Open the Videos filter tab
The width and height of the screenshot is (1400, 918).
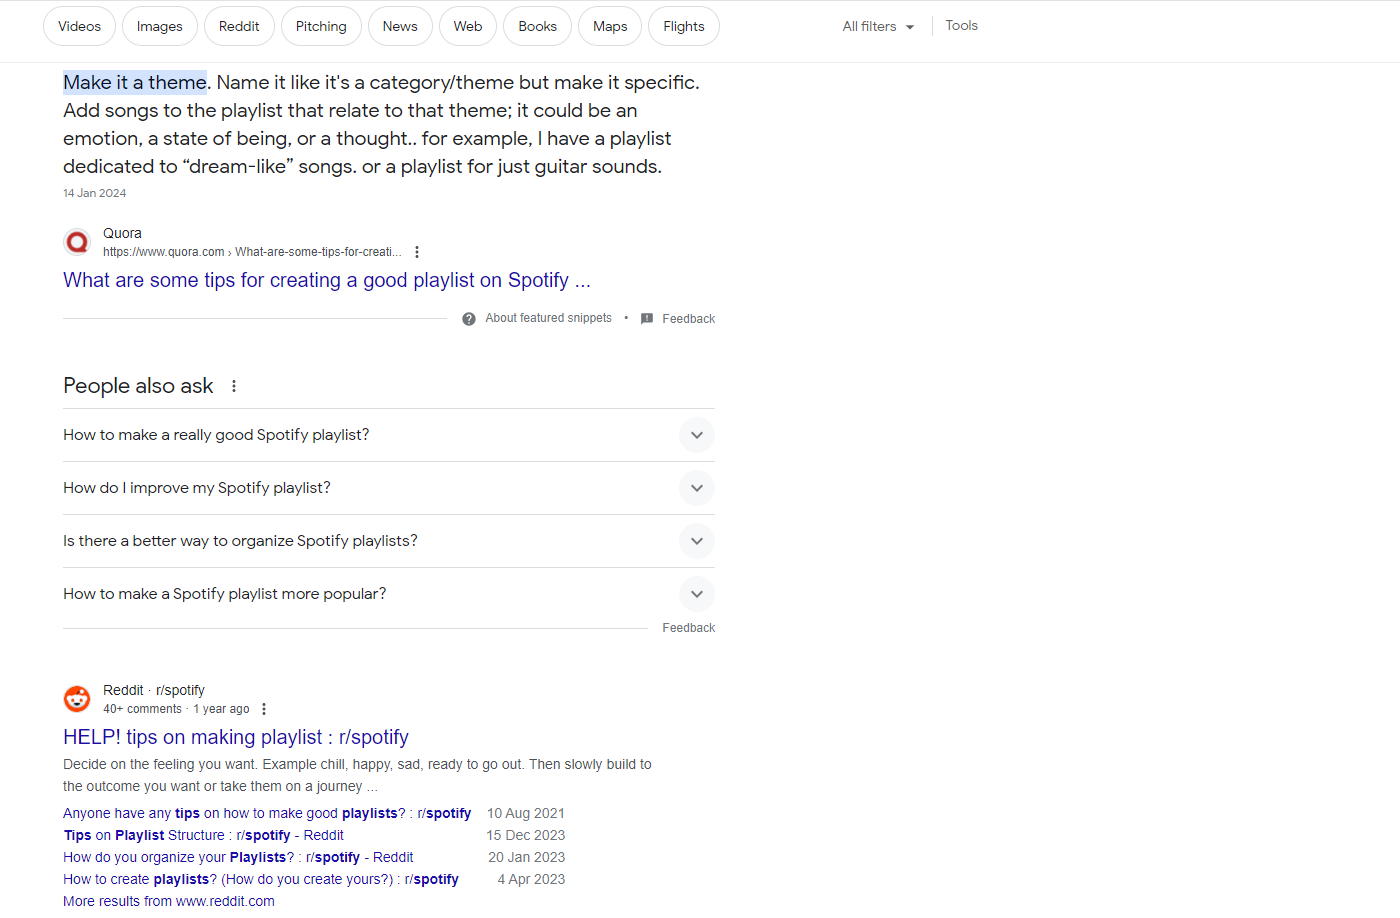[79, 26]
